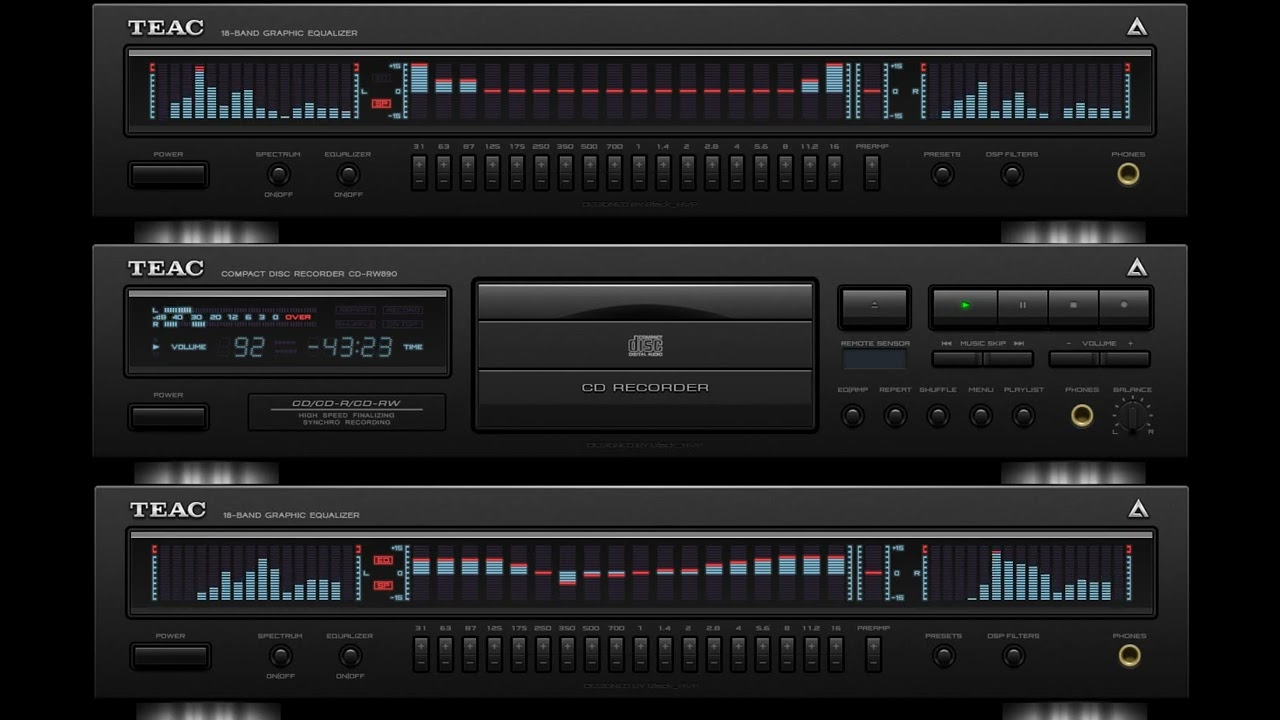Viewport: 1280px width, 720px height.
Task: Hit the record button on the CD recorder
Action: pyautogui.click(x=1124, y=306)
